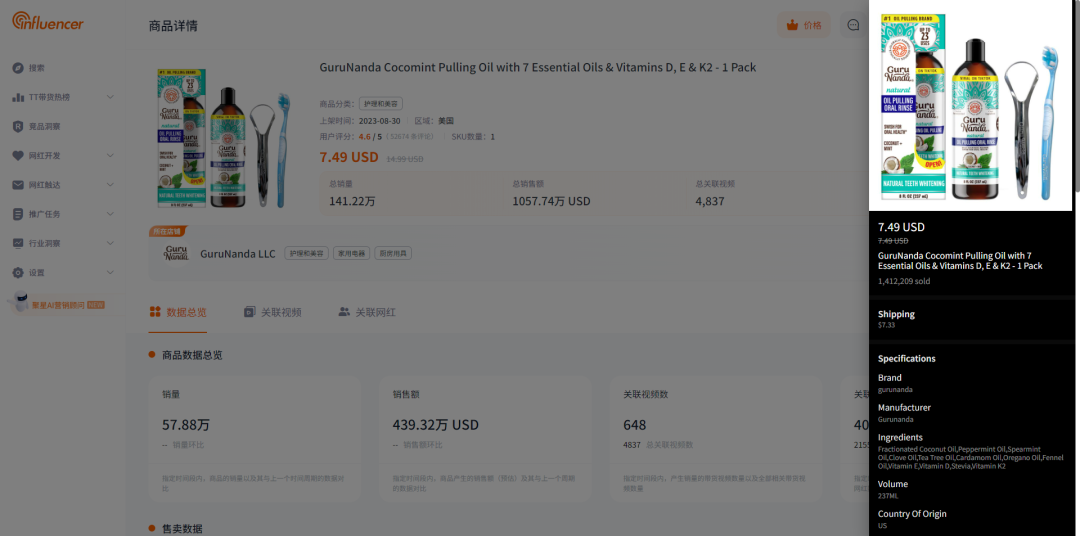This screenshot has height=536, width=1080.
Task: Click the 2023-08-30 listing date
Action: 379,121
